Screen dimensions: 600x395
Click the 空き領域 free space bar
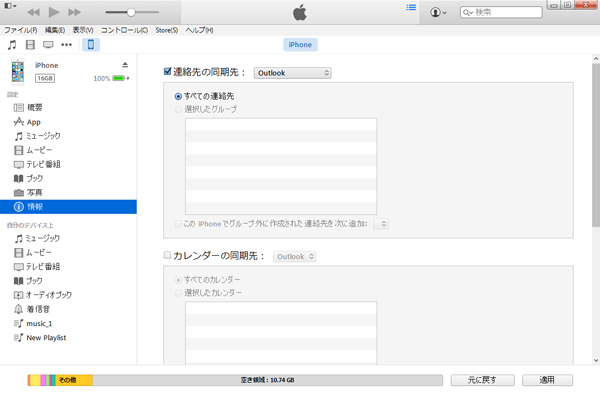(x=267, y=380)
